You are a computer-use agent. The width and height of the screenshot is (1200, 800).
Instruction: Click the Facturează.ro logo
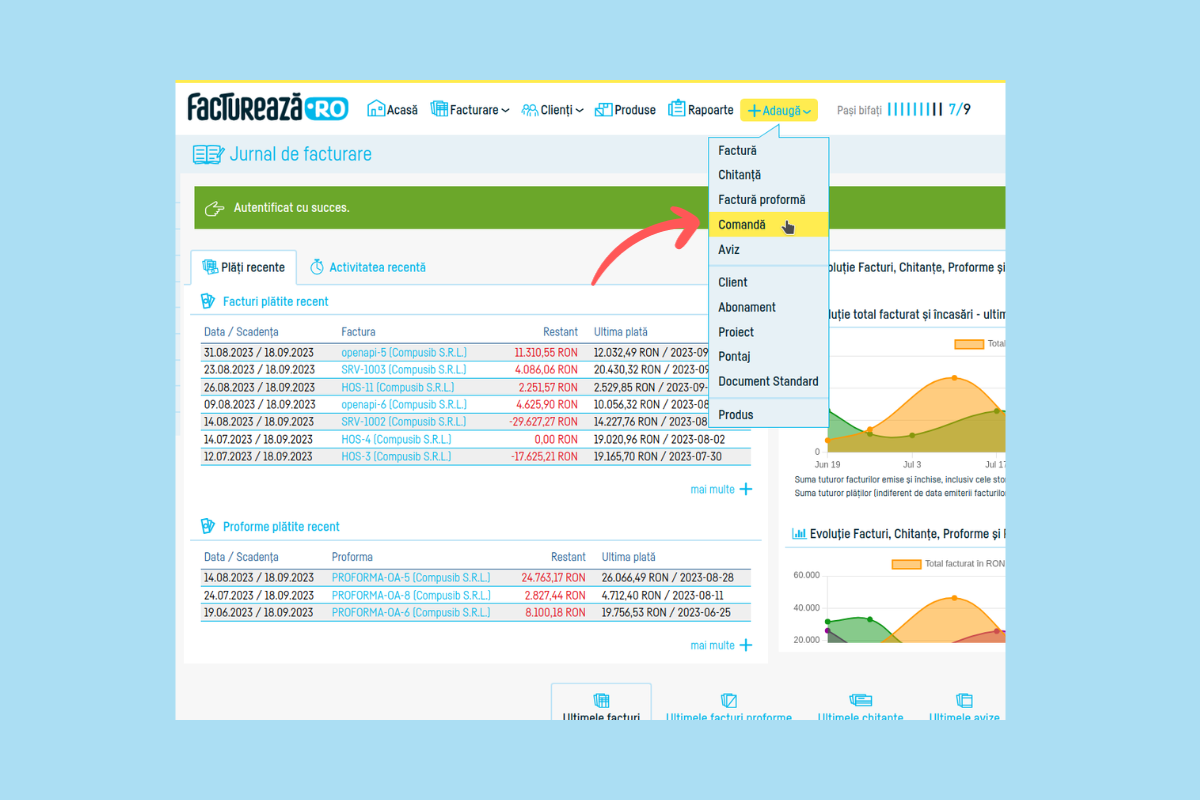pos(267,108)
